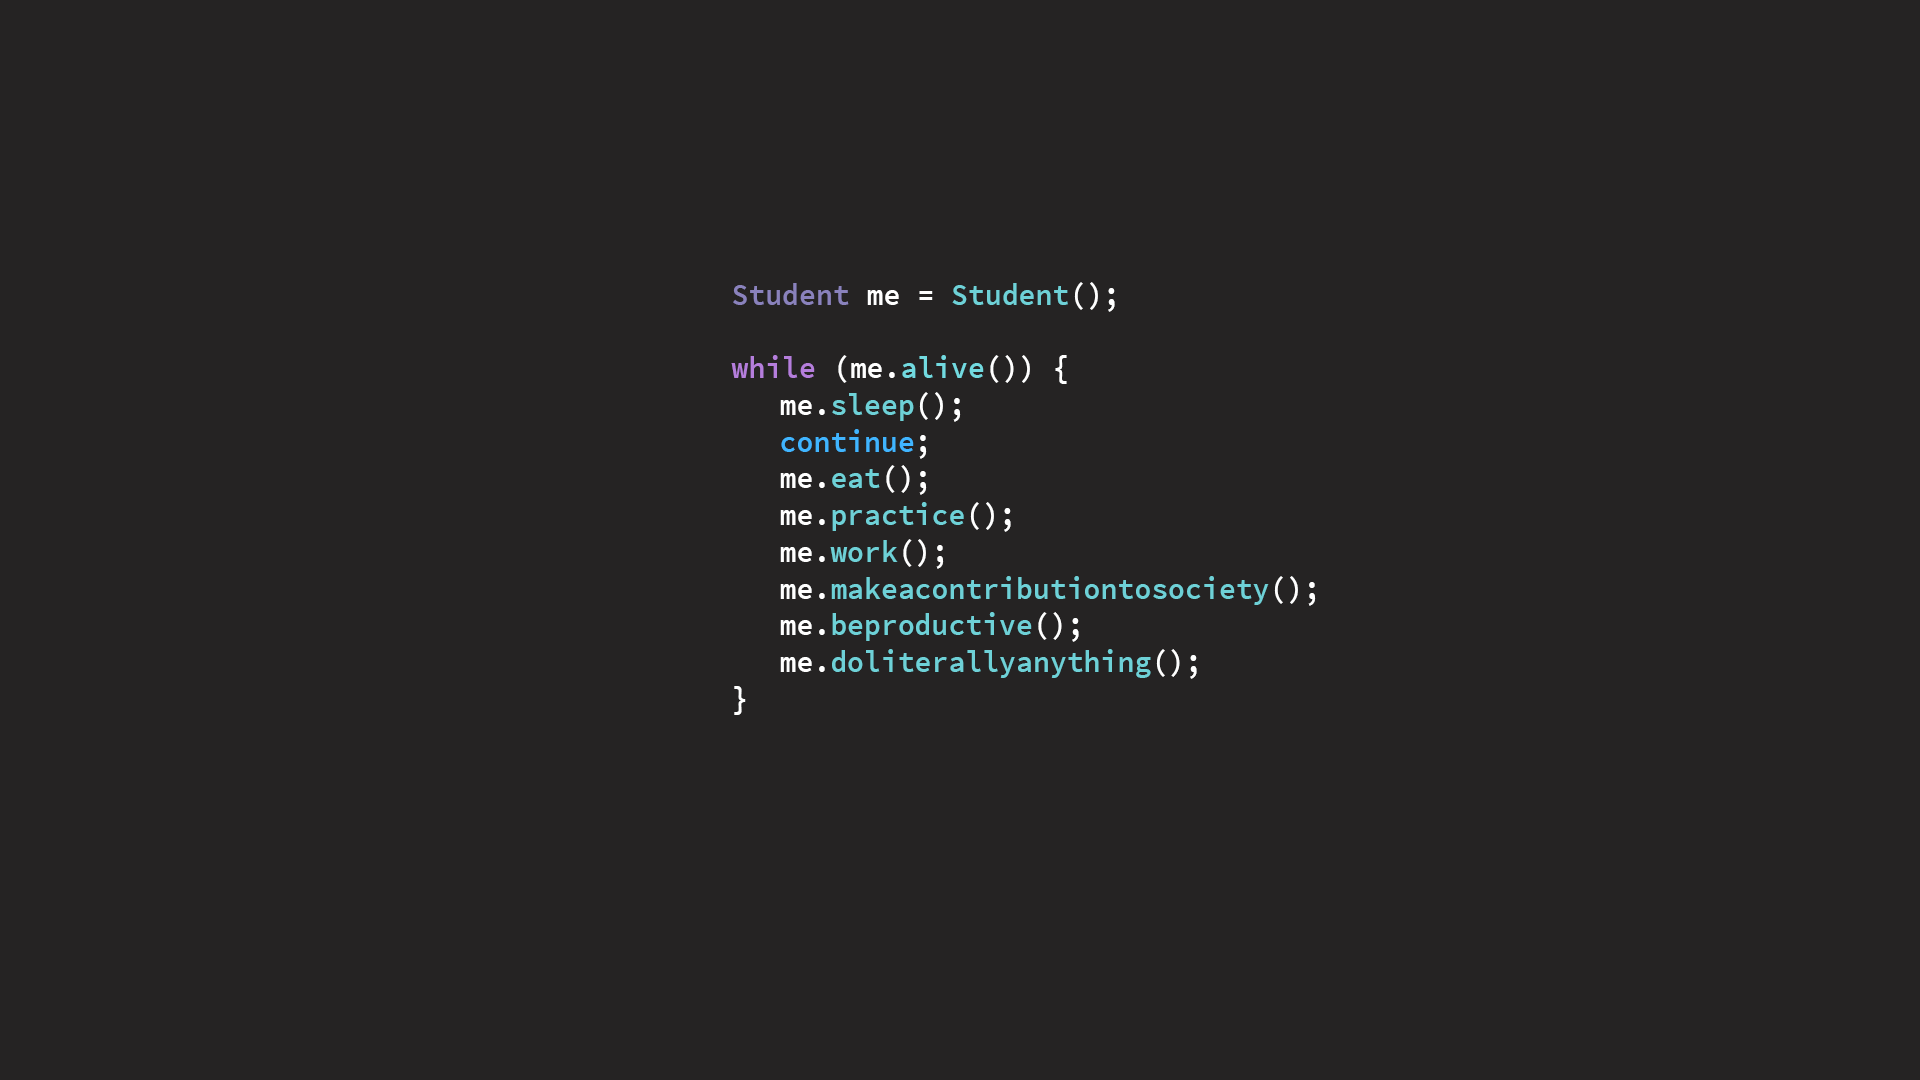Click the `me.beproductive()` method call
1920x1080 pixels.
click(928, 625)
